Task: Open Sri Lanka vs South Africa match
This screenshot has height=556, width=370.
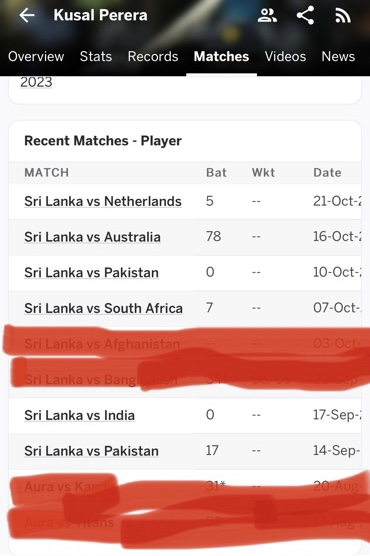Action: 104,308
